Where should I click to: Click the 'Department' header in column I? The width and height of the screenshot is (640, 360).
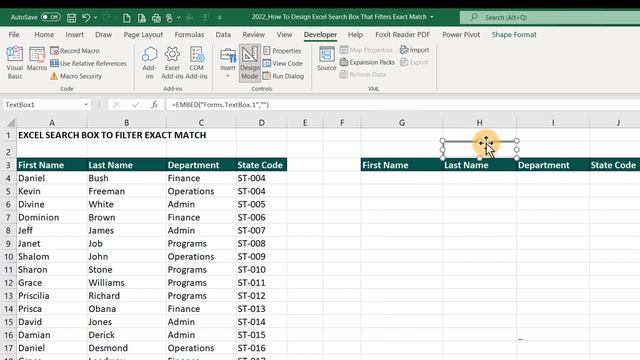[553, 165]
